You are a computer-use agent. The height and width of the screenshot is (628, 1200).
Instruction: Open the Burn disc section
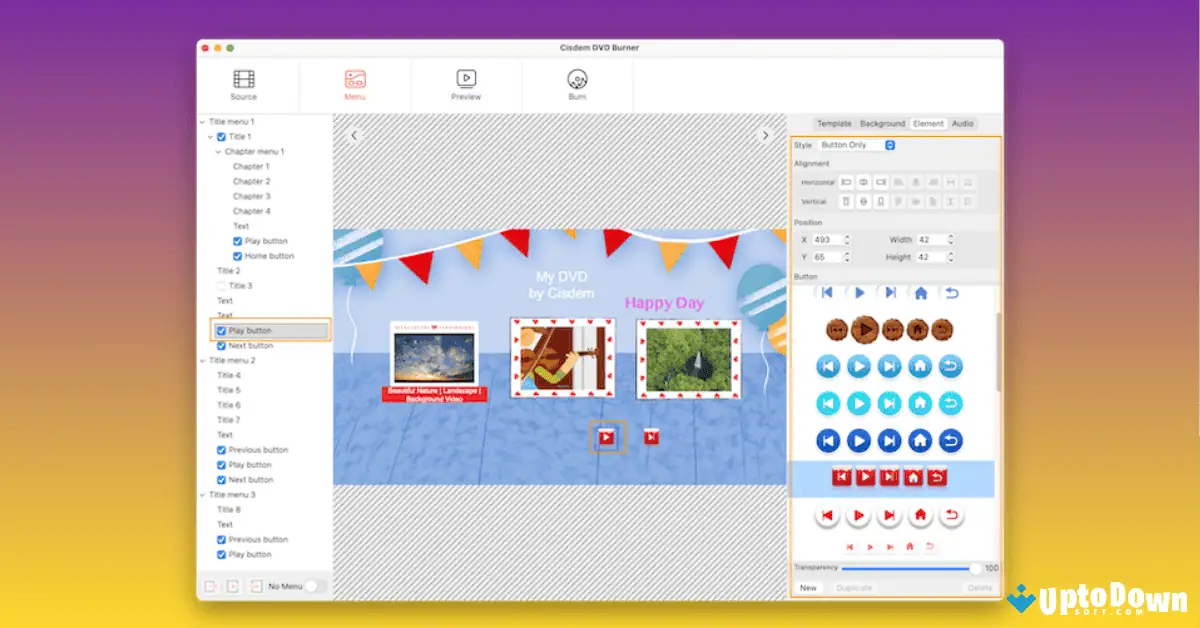[x=577, y=80]
